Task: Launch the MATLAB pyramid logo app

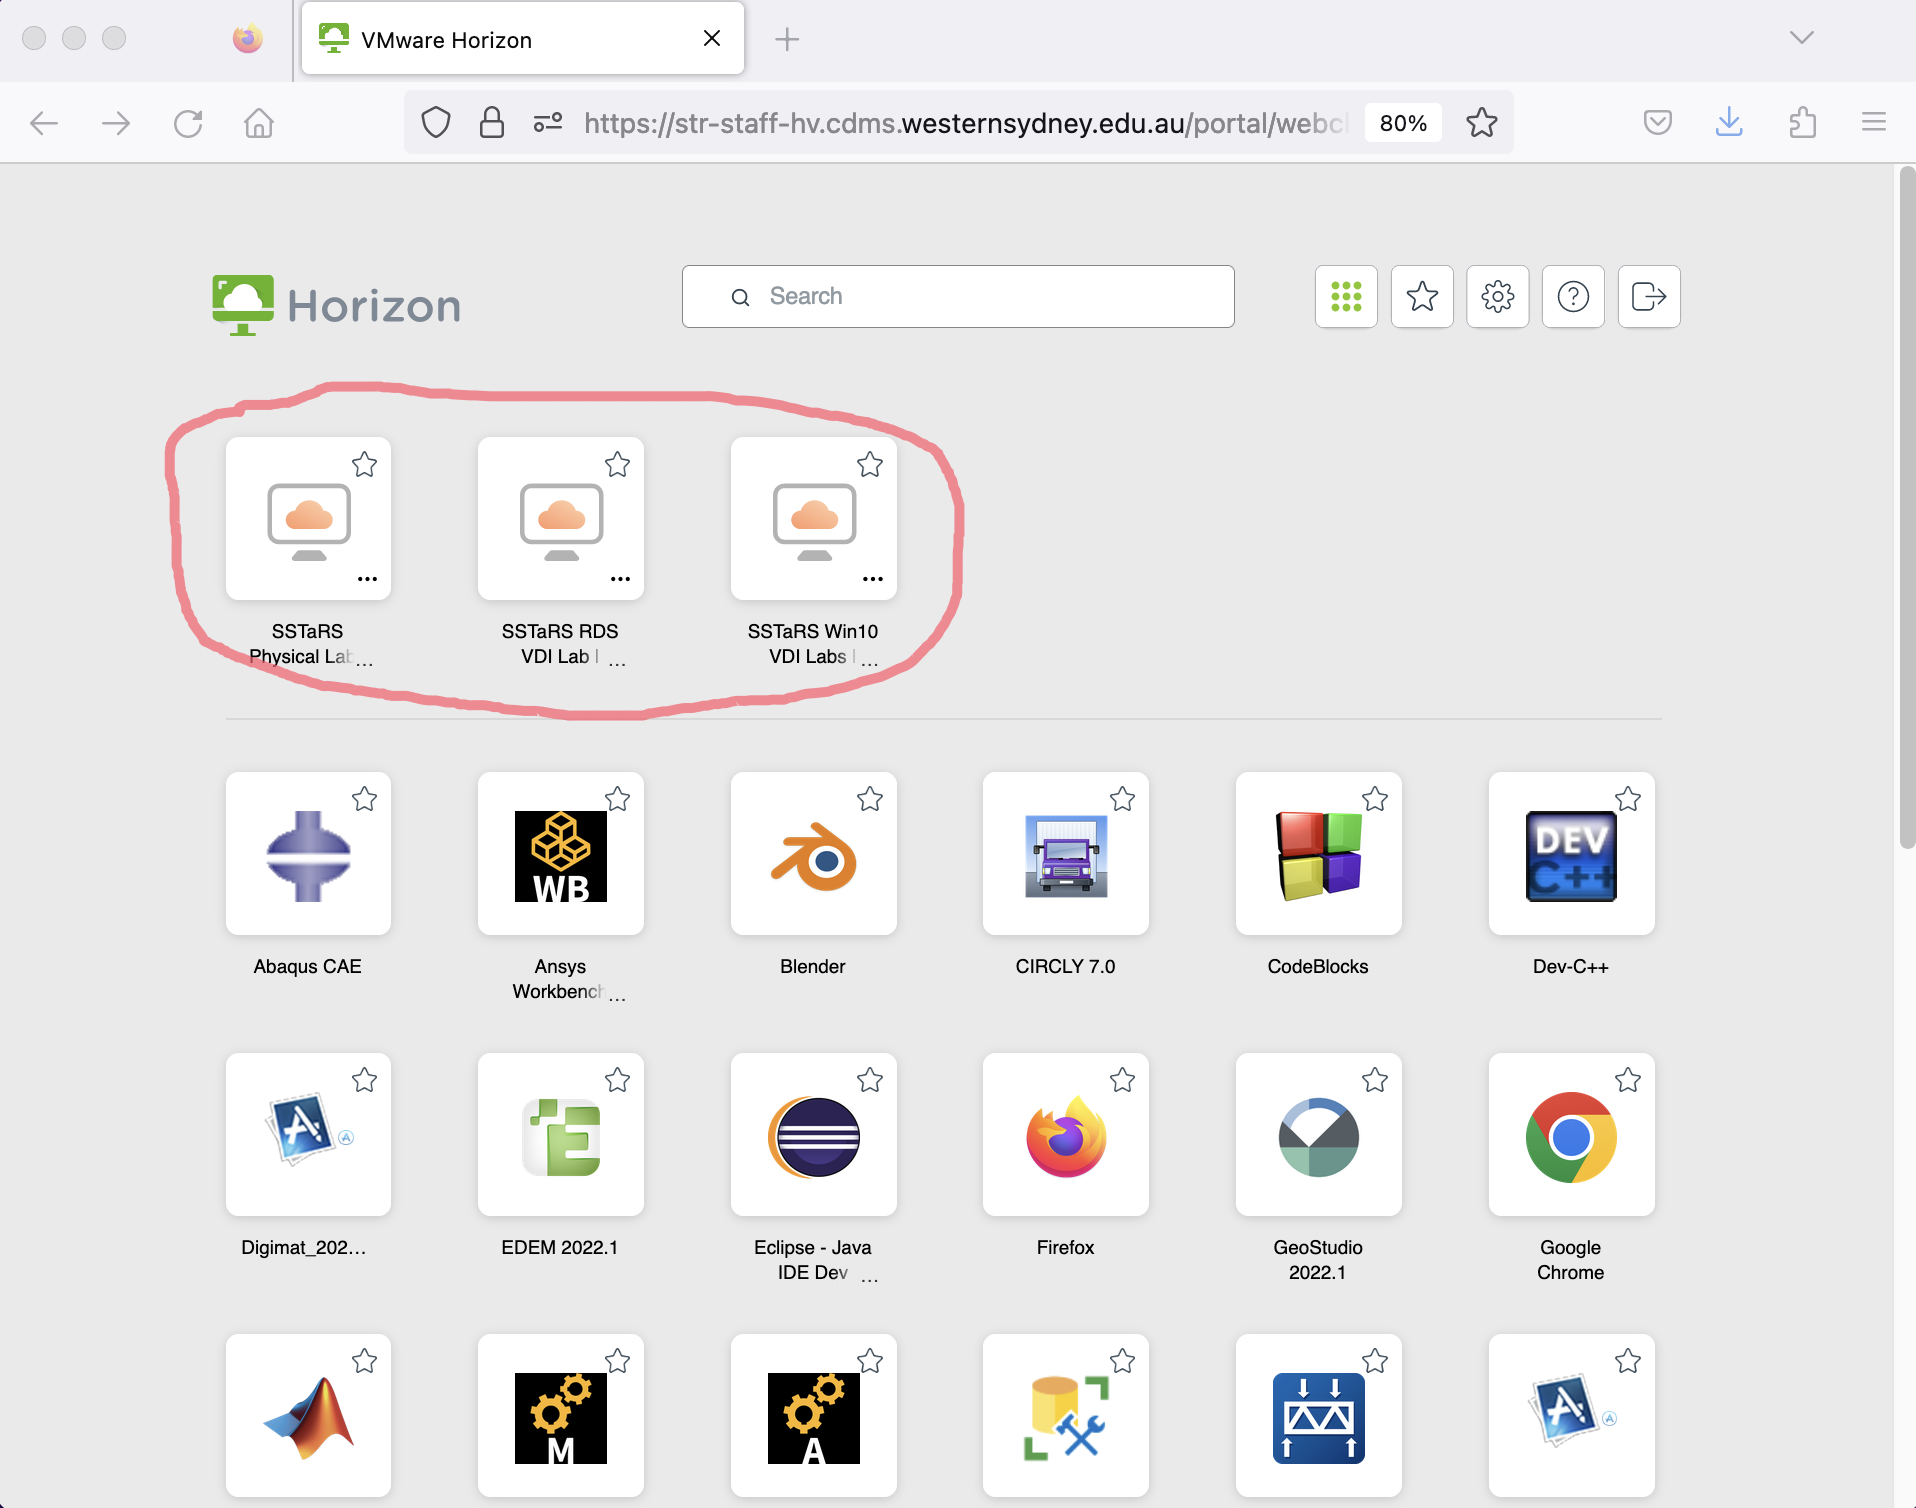Action: (308, 1416)
